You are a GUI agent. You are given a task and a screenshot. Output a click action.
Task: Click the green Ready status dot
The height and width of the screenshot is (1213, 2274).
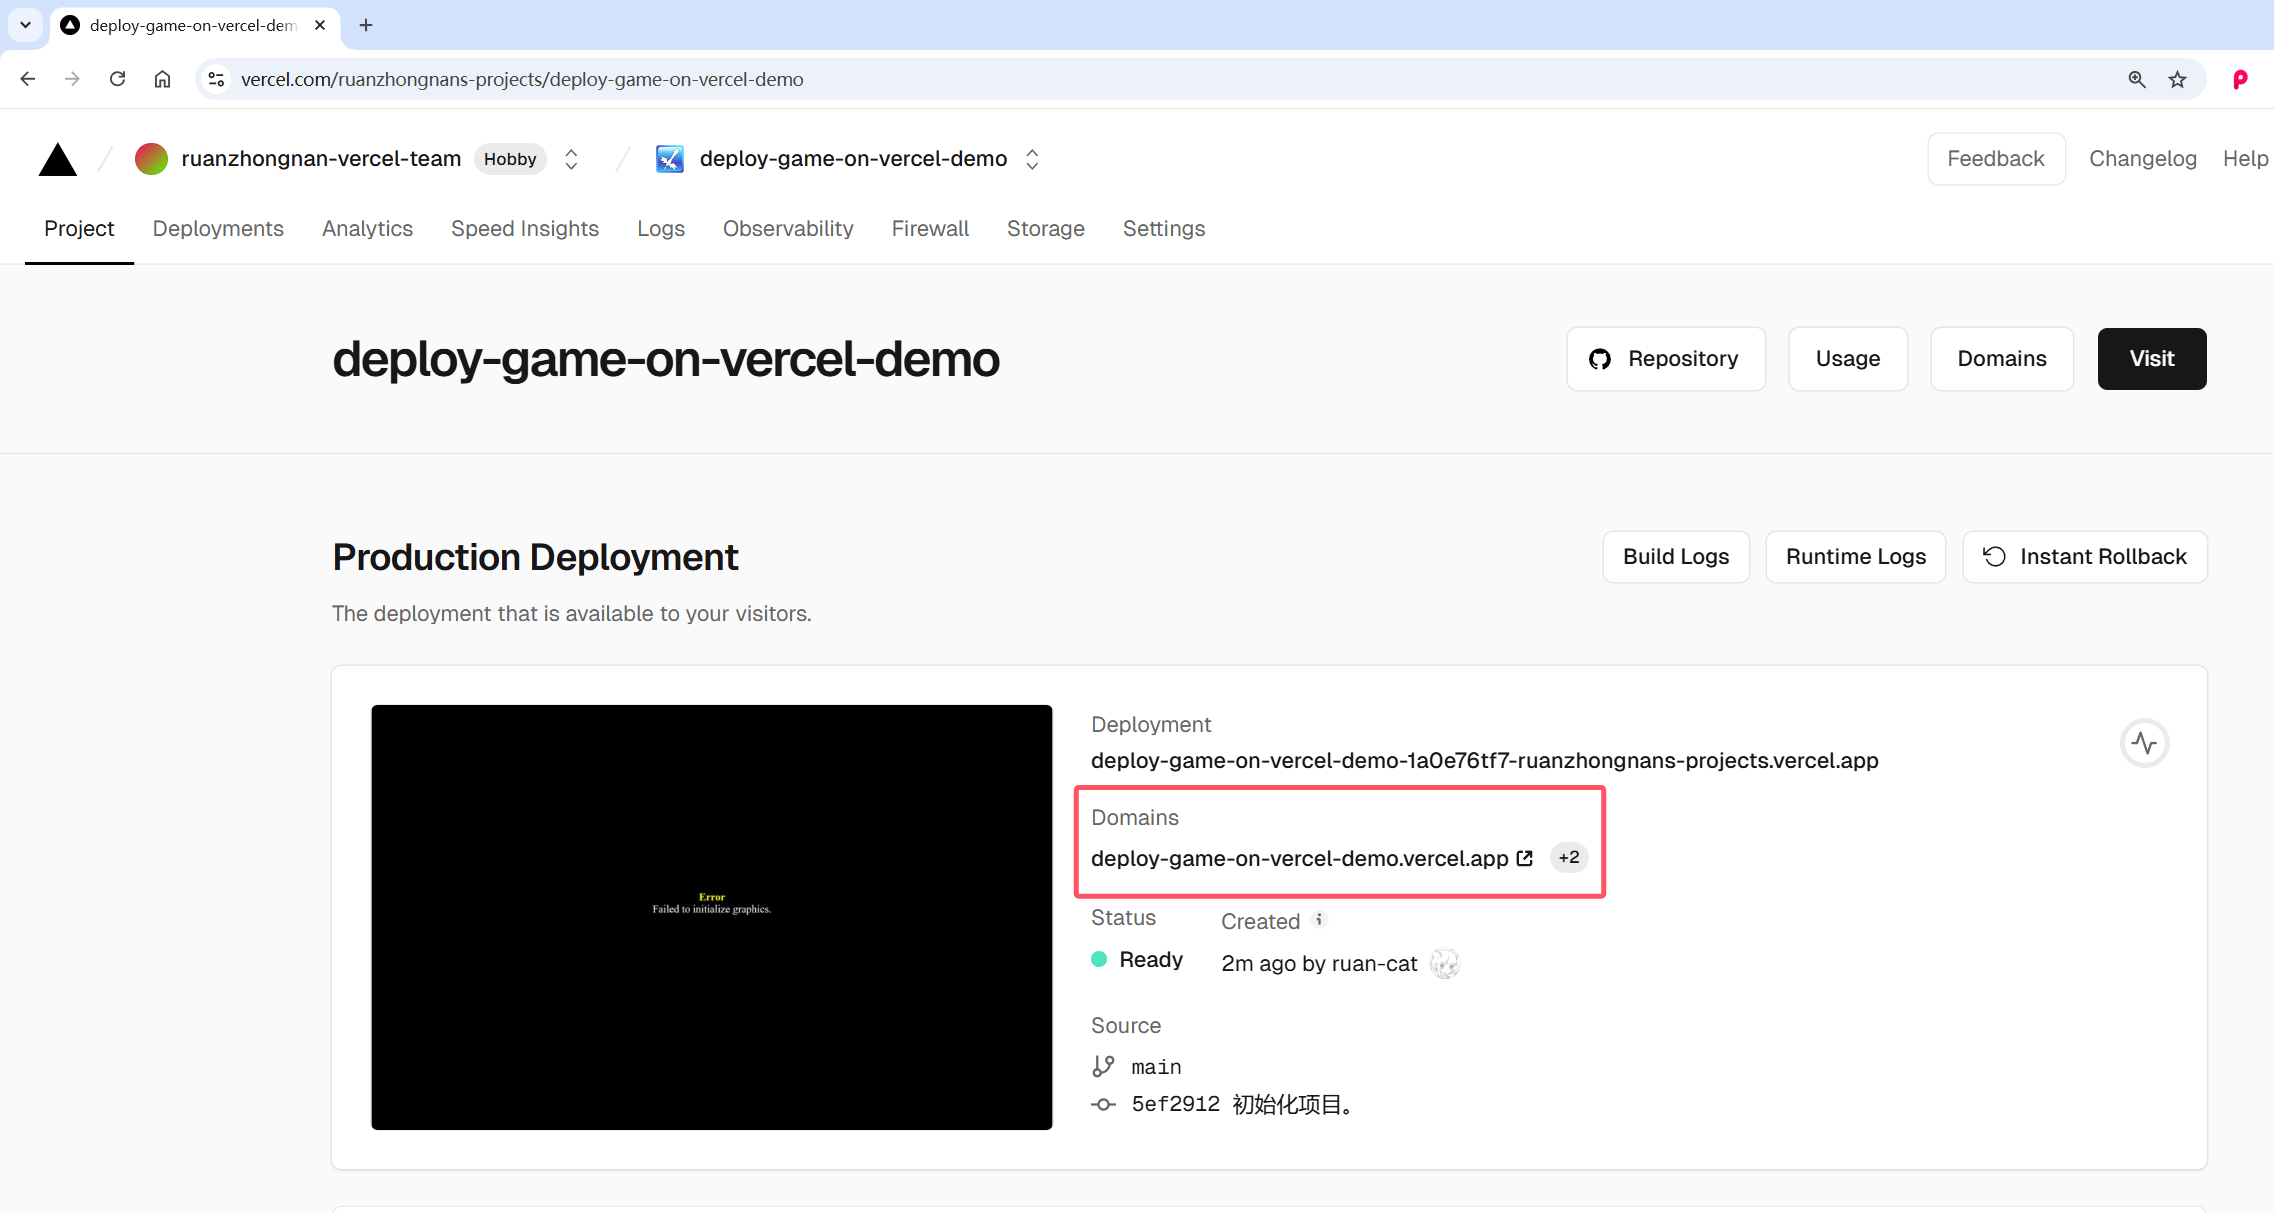1099,959
